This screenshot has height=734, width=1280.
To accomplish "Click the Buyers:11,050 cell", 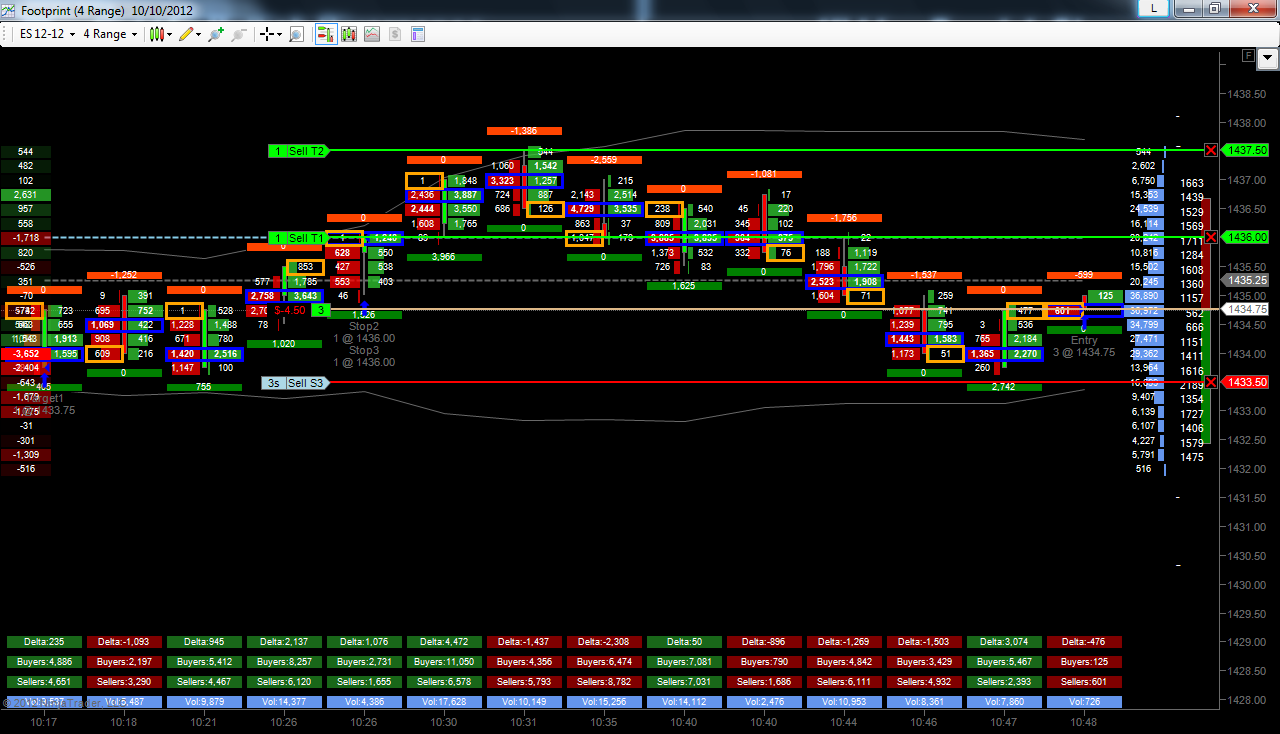I will 444,662.
